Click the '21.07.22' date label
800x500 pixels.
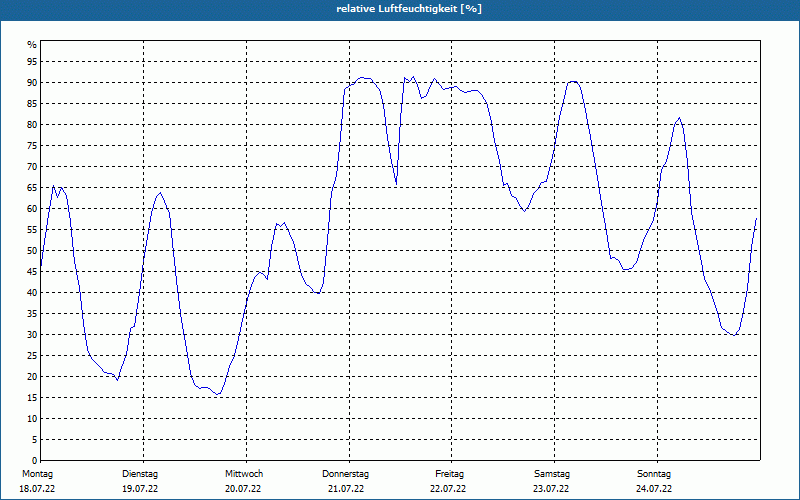point(346,489)
